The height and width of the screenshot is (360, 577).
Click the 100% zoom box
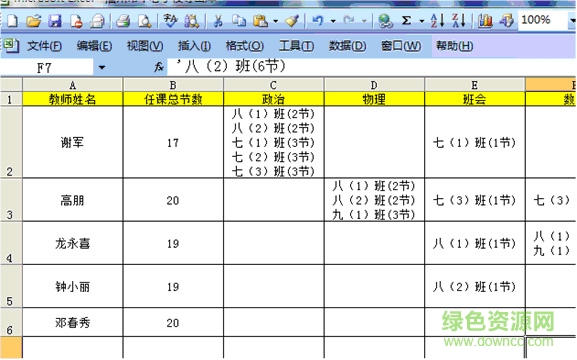[x=542, y=20]
